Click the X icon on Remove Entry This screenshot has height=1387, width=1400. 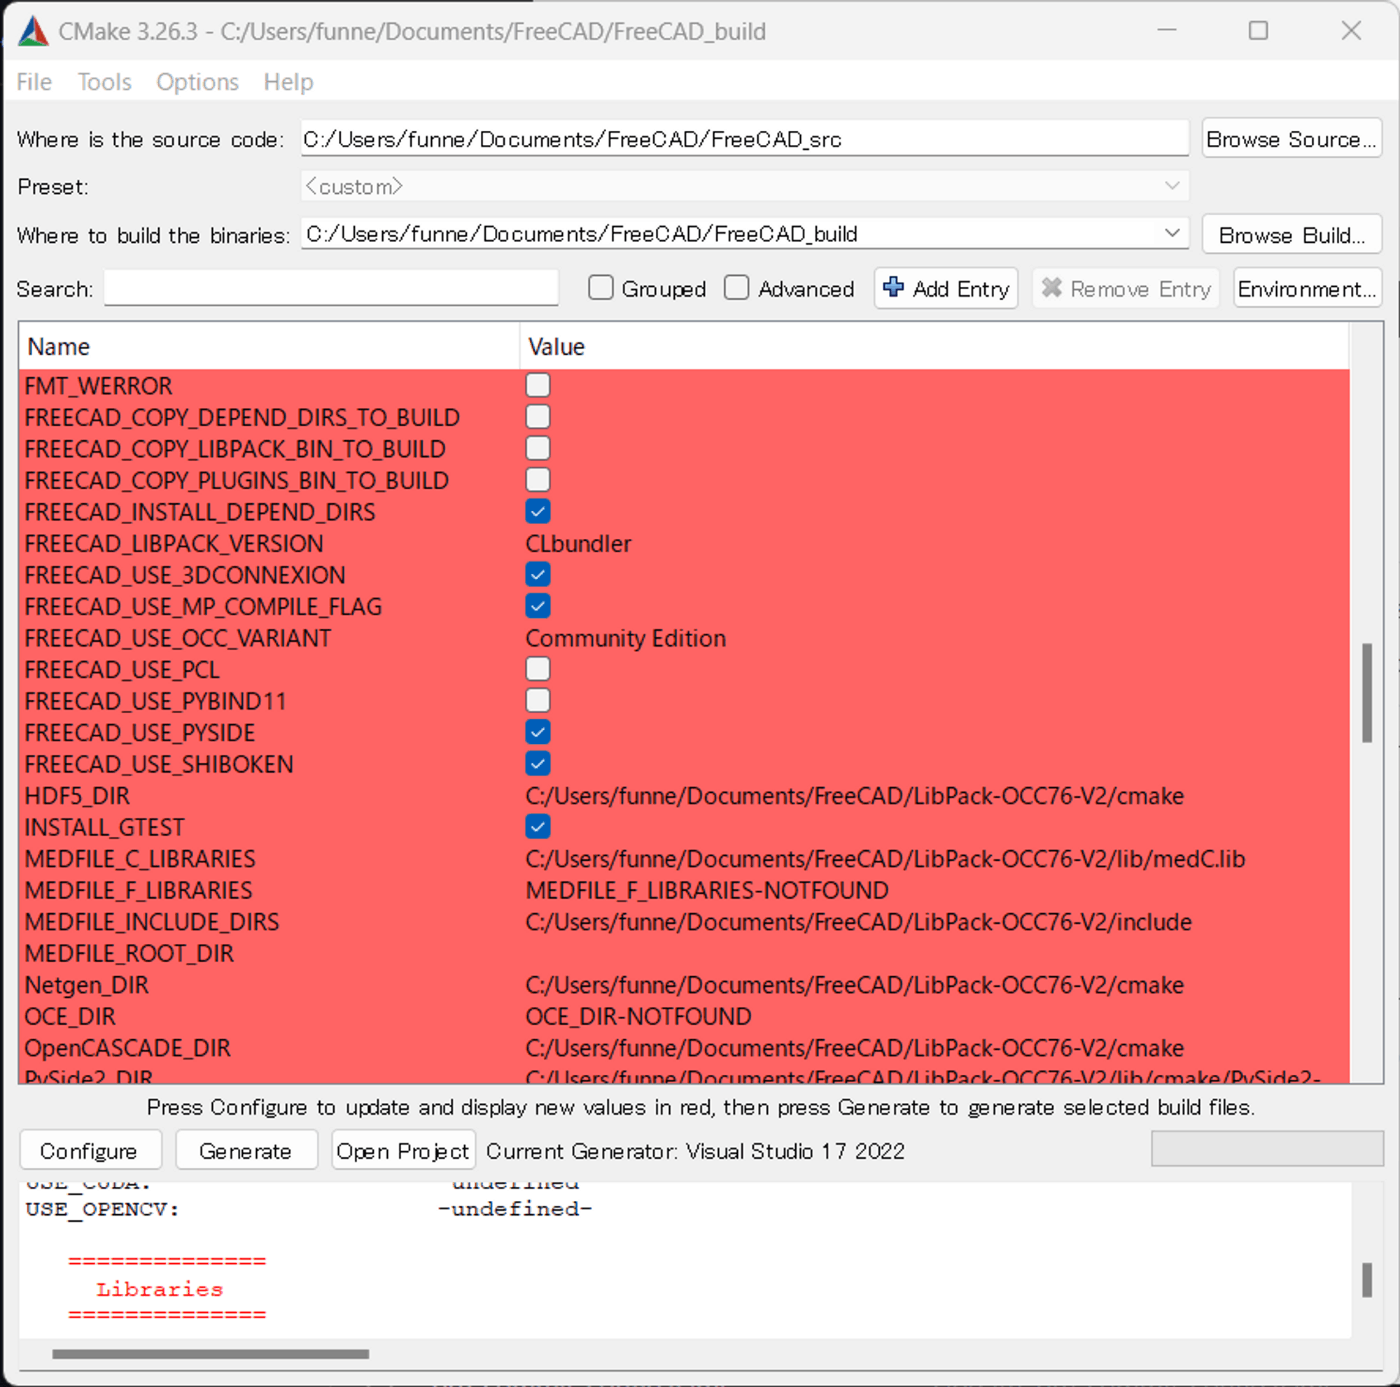point(1051,288)
